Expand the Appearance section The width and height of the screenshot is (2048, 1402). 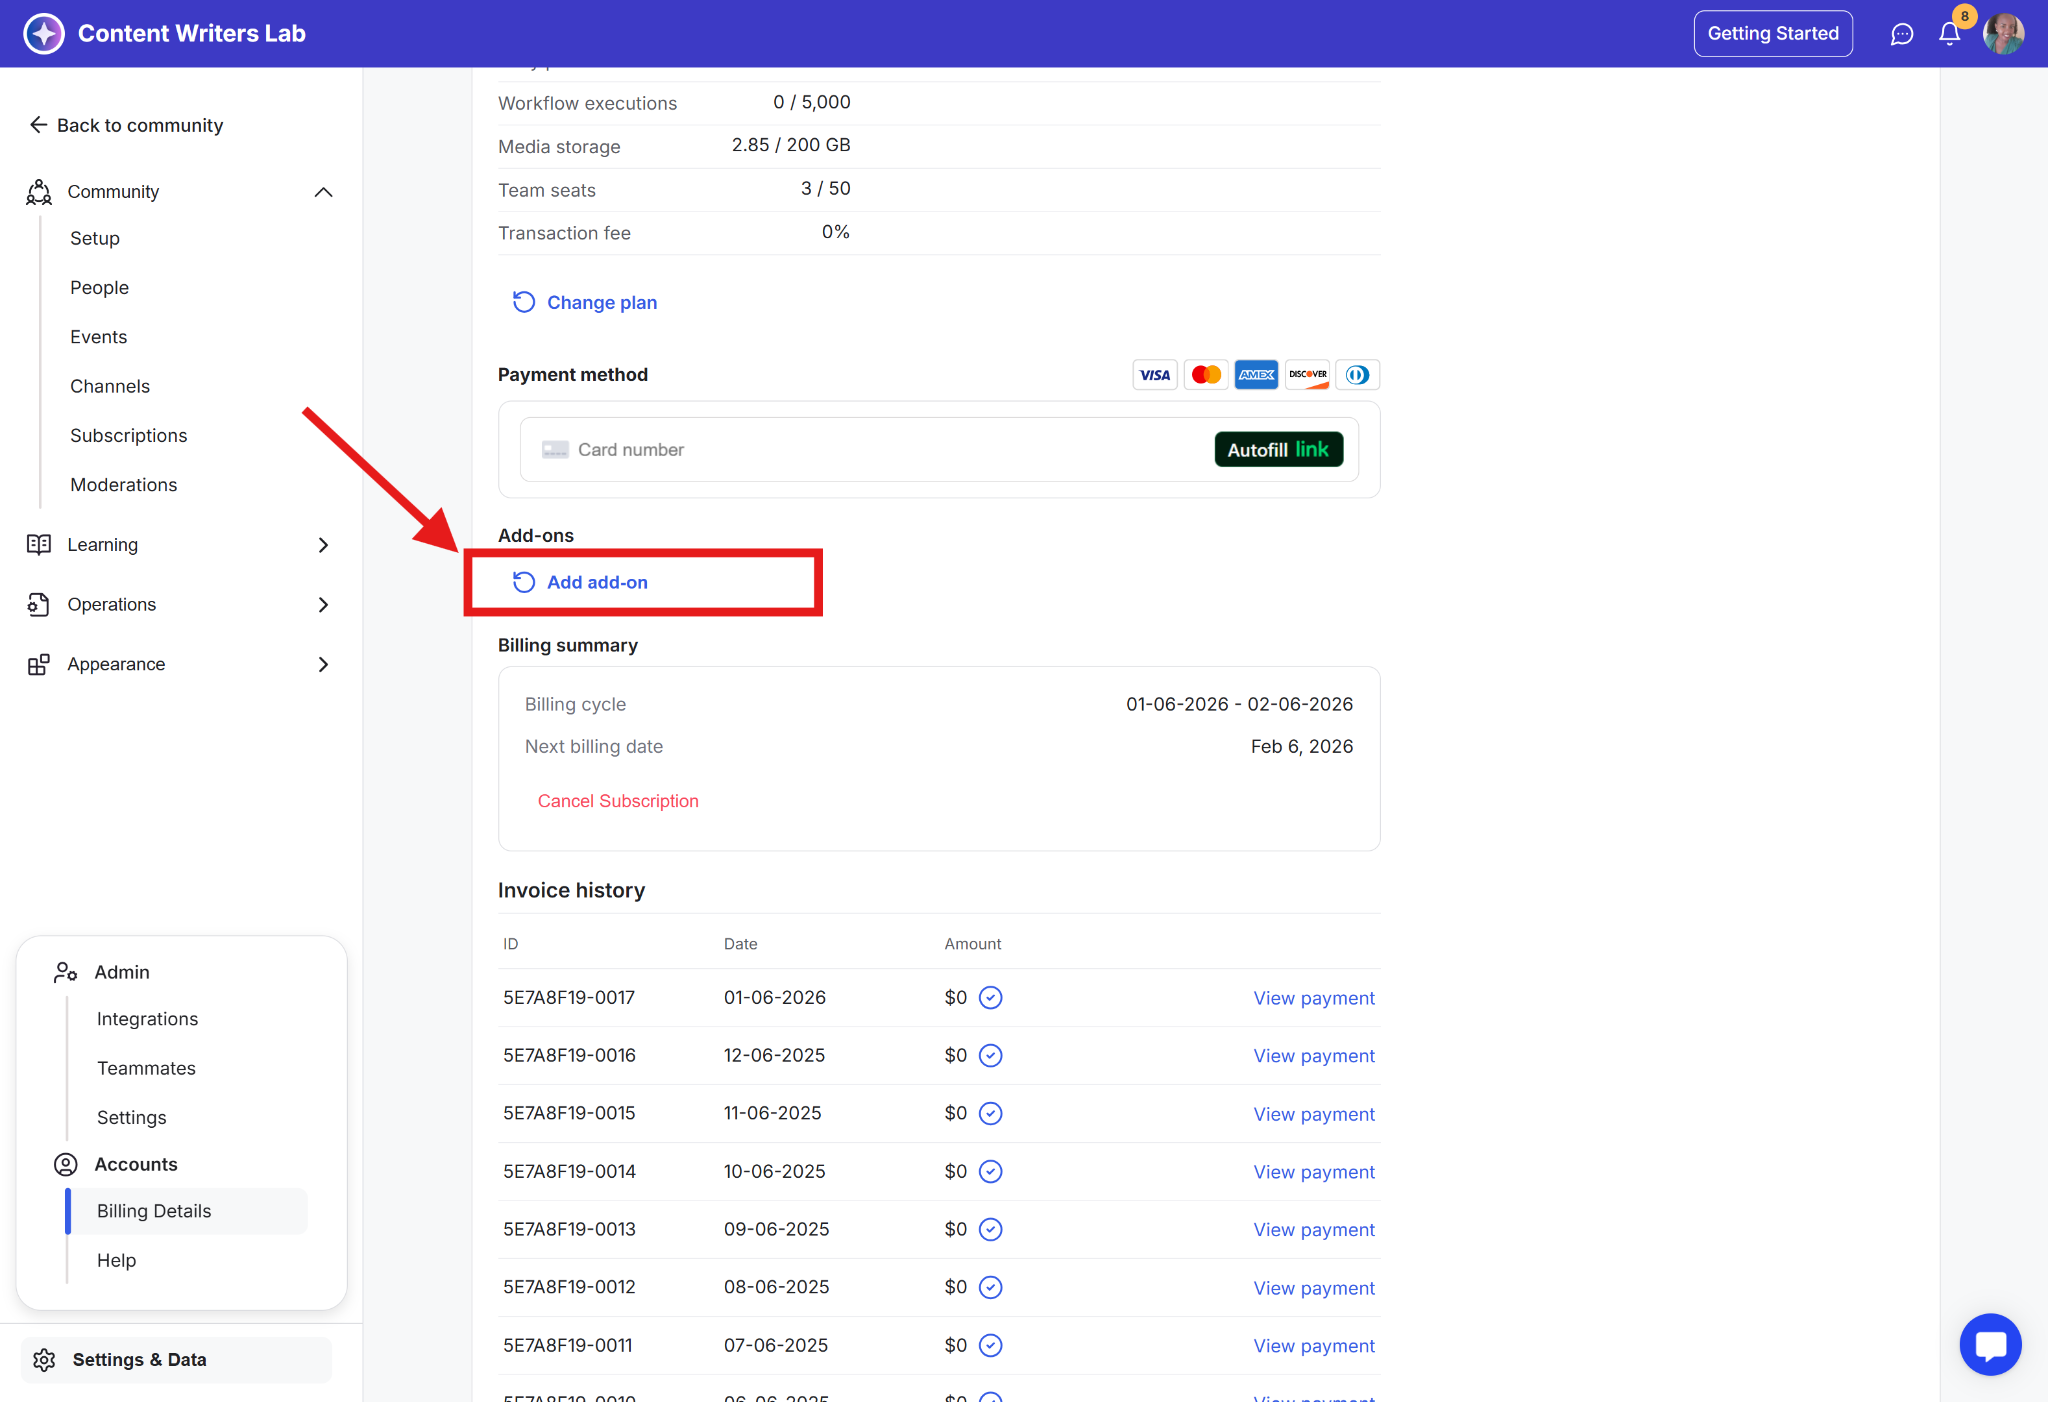pos(323,665)
